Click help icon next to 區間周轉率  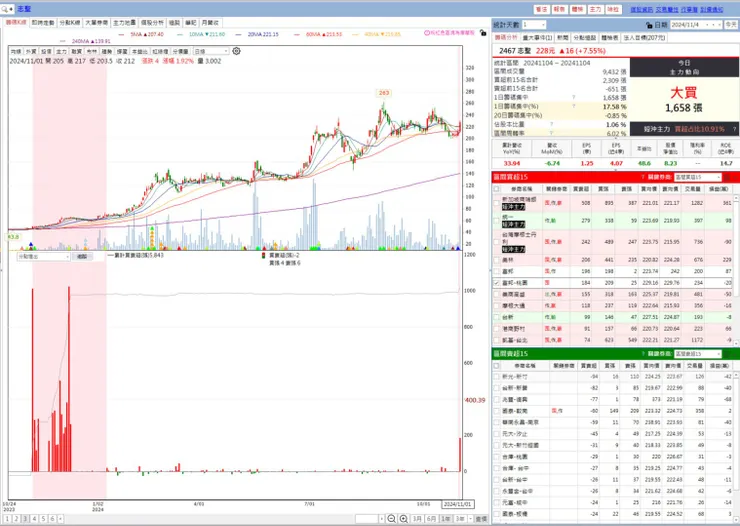coord(551,134)
